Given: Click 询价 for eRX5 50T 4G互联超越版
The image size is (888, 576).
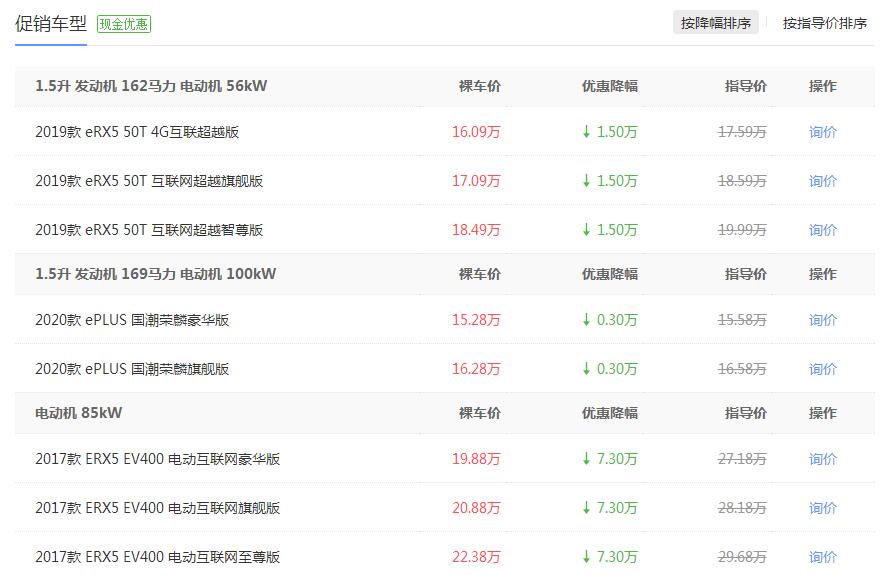Looking at the screenshot, I should 822,132.
